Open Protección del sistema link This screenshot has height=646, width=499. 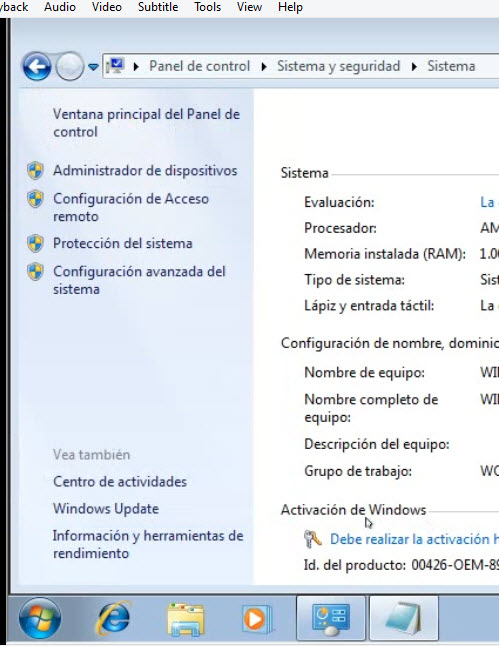pyautogui.click(x=123, y=243)
